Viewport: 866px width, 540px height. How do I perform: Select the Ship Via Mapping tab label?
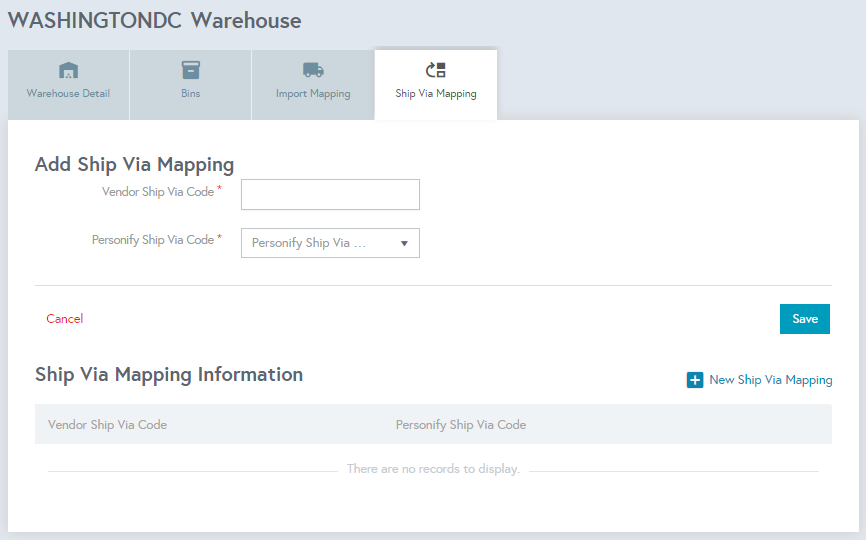tap(436, 94)
